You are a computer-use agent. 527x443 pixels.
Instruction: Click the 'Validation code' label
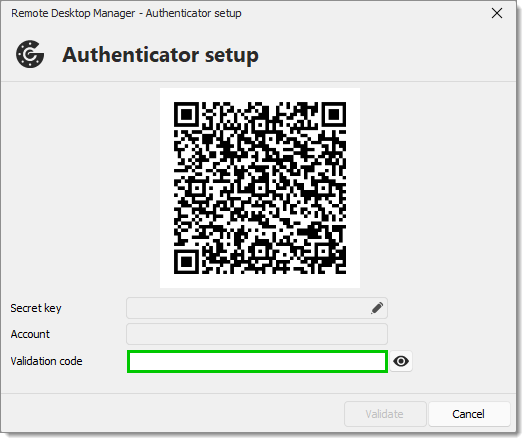46,361
